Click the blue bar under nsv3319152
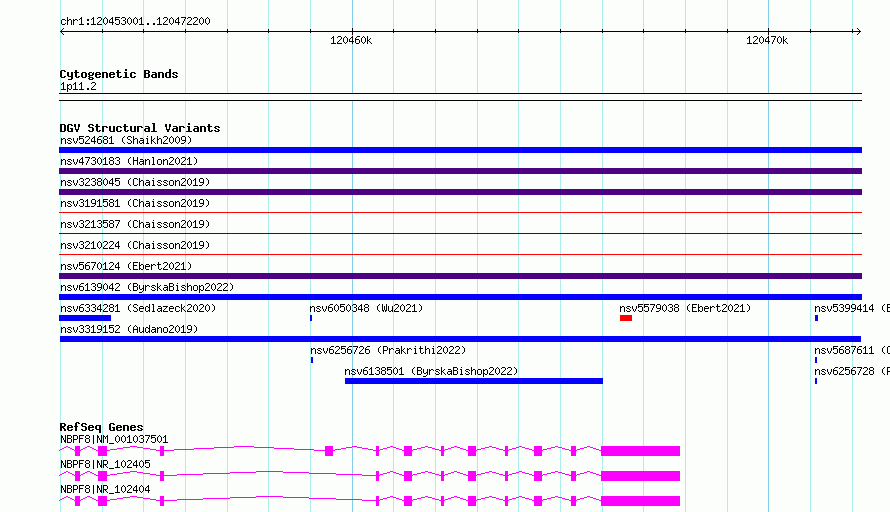The width and height of the screenshot is (890, 512). click(460, 339)
